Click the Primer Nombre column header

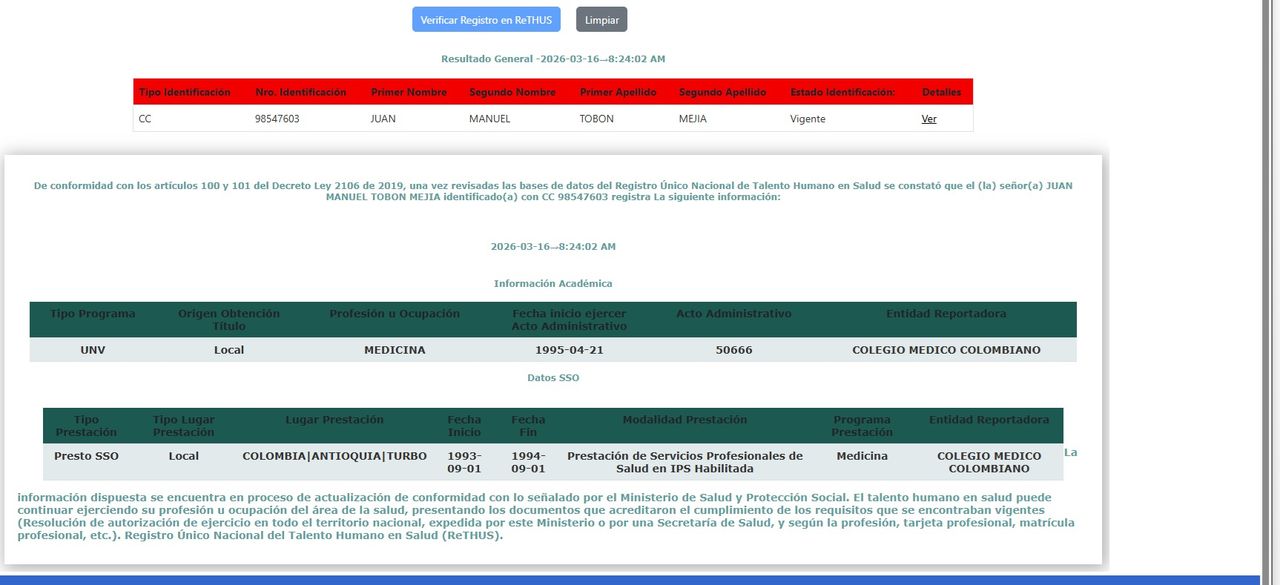(x=409, y=92)
